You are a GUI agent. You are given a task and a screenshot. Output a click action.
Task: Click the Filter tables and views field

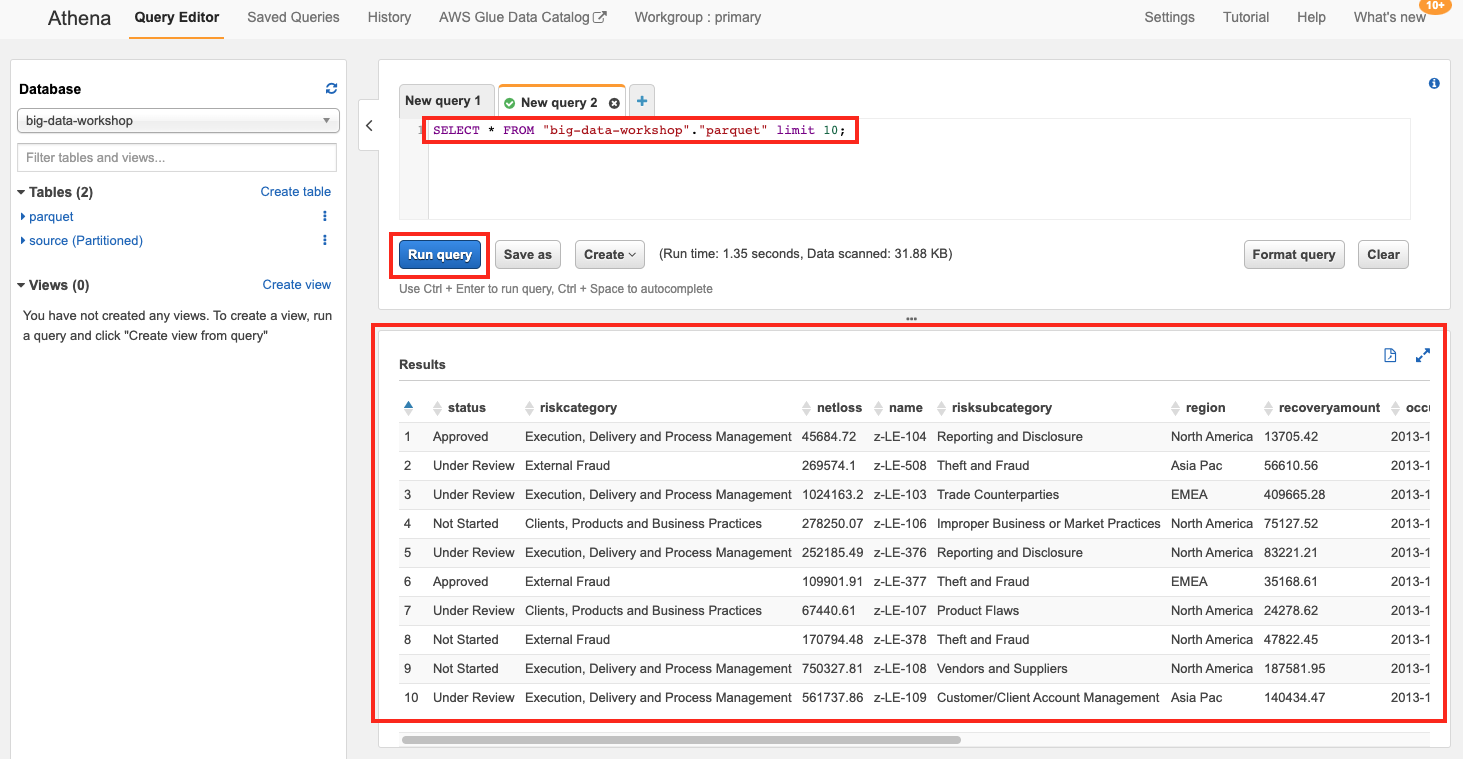click(177, 158)
